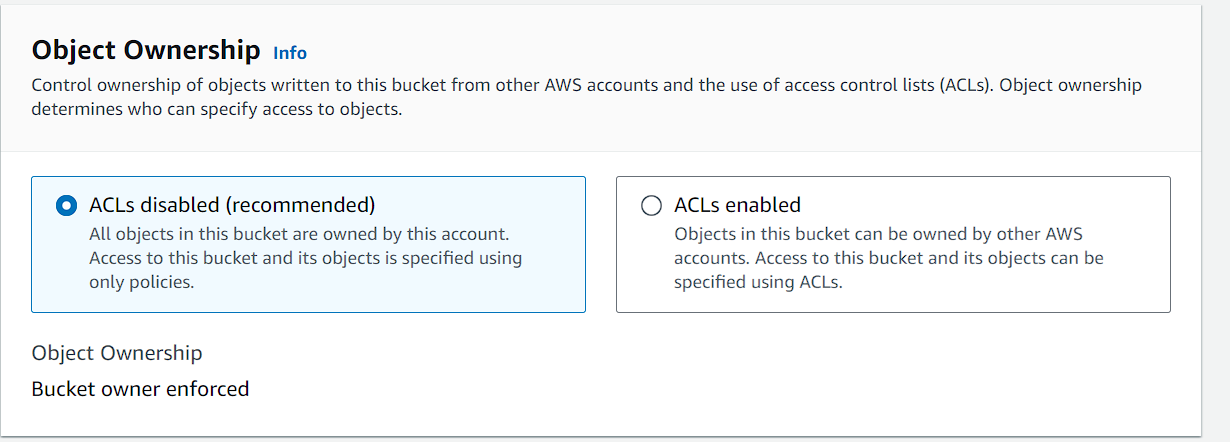
Task: Click 'Objects in this bucket can be owned' description
Action: pyautogui.click(x=889, y=258)
